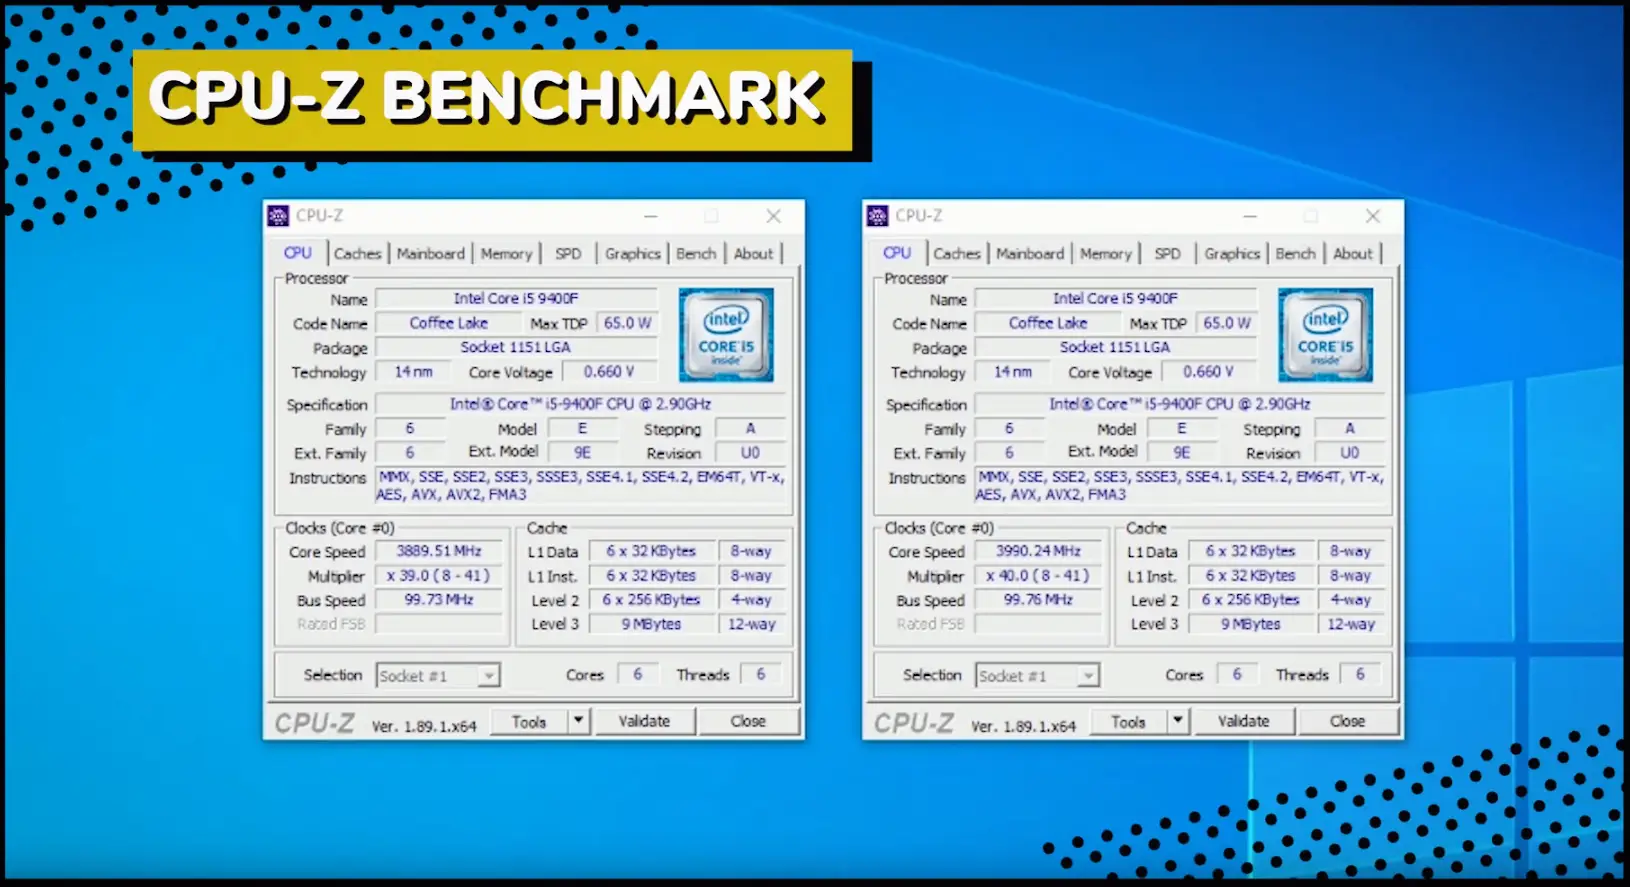Image resolution: width=1630 pixels, height=887 pixels.
Task: Click Package Socket 1151 LGA field, left window
Action: click(x=516, y=347)
